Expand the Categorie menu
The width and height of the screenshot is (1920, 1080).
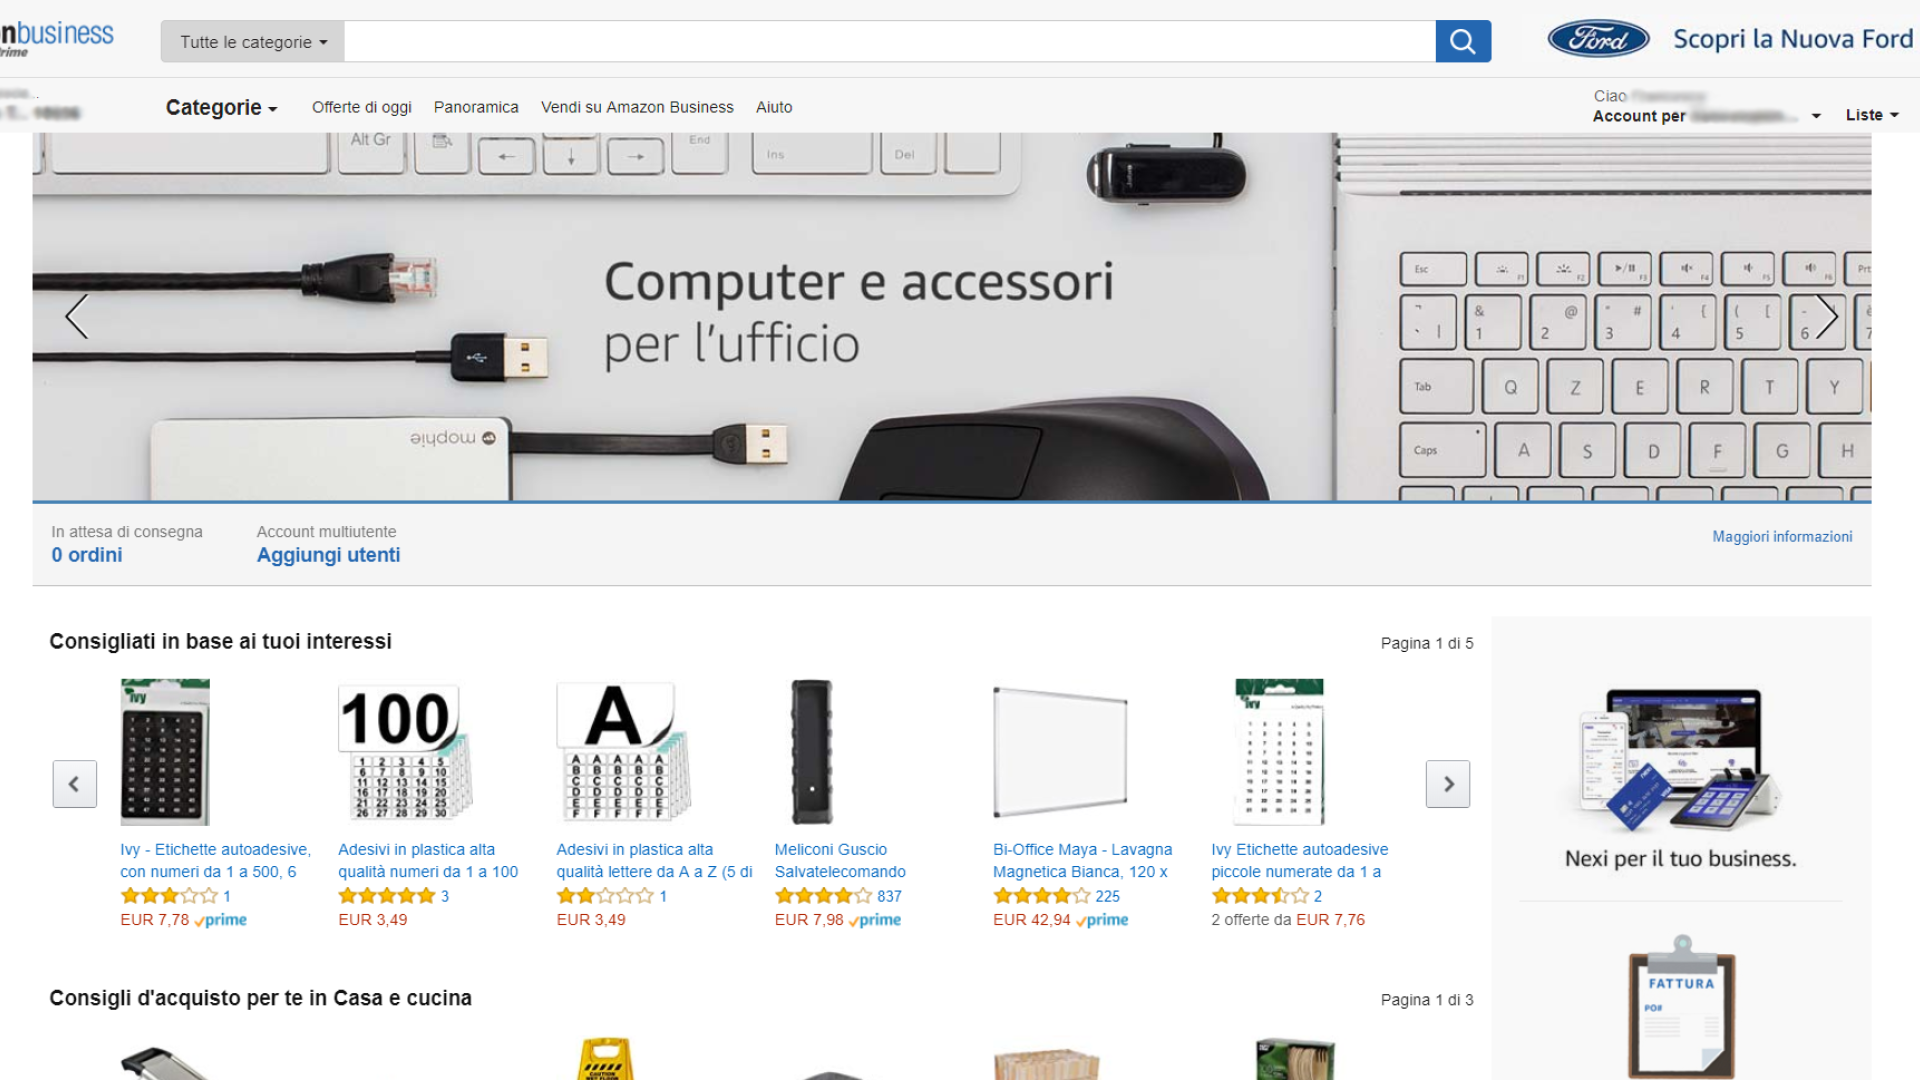click(x=221, y=107)
